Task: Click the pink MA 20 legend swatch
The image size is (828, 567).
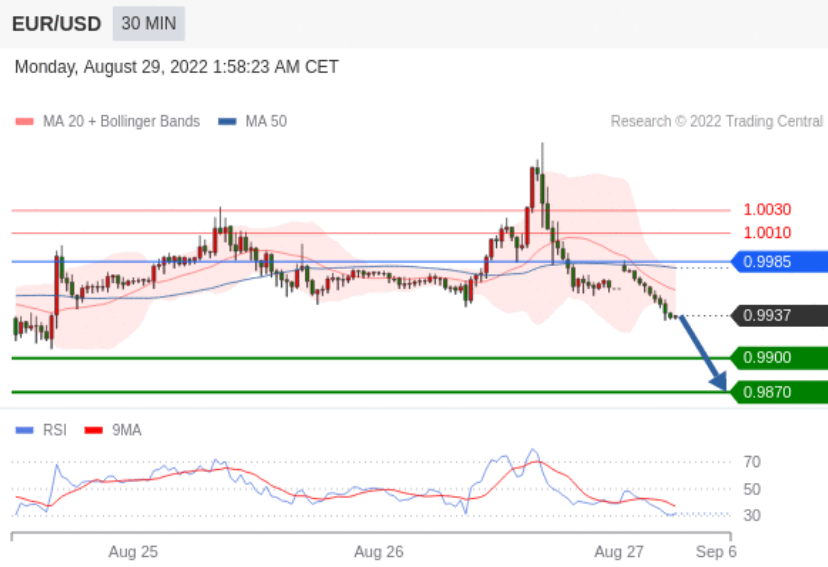Action: pyautogui.click(x=24, y=122)
